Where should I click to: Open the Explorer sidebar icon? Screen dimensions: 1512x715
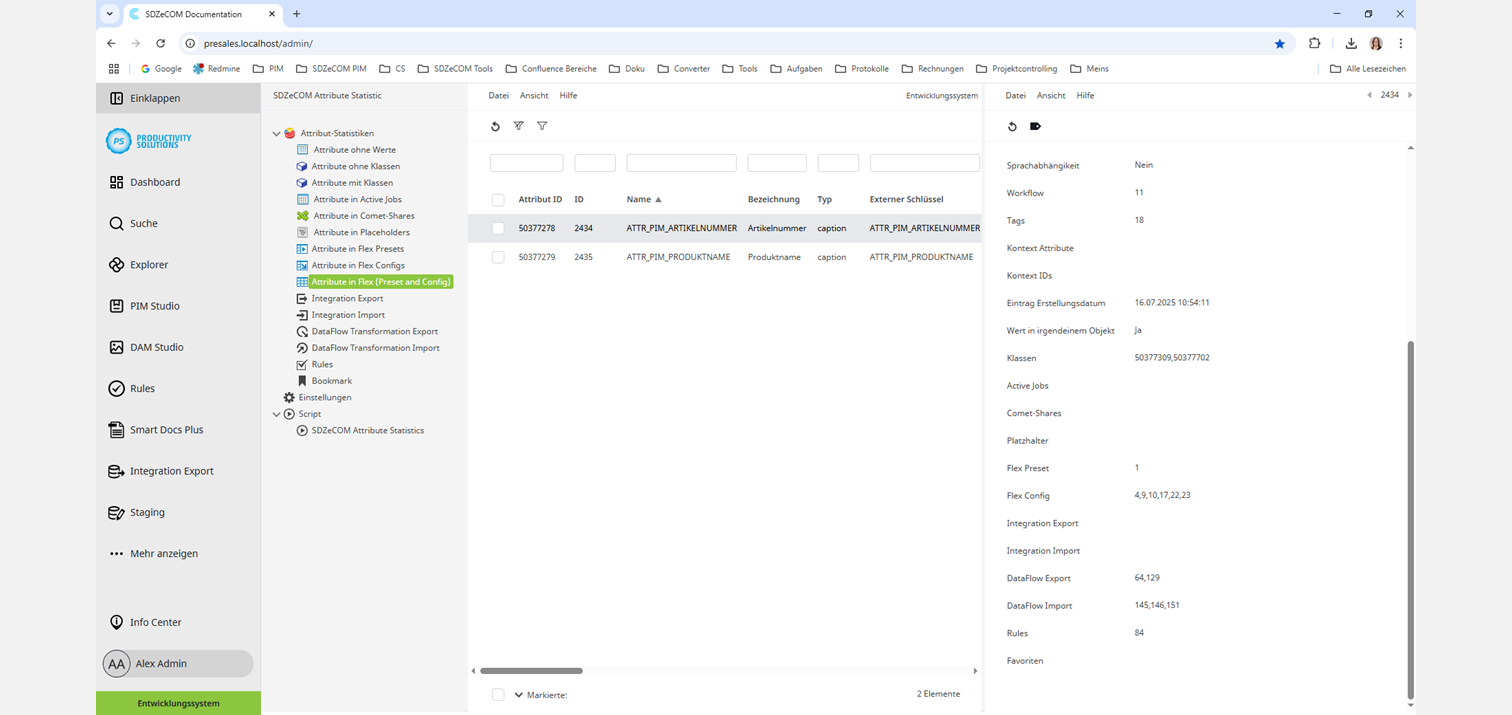pyautogui.click(x=117, y=265)
